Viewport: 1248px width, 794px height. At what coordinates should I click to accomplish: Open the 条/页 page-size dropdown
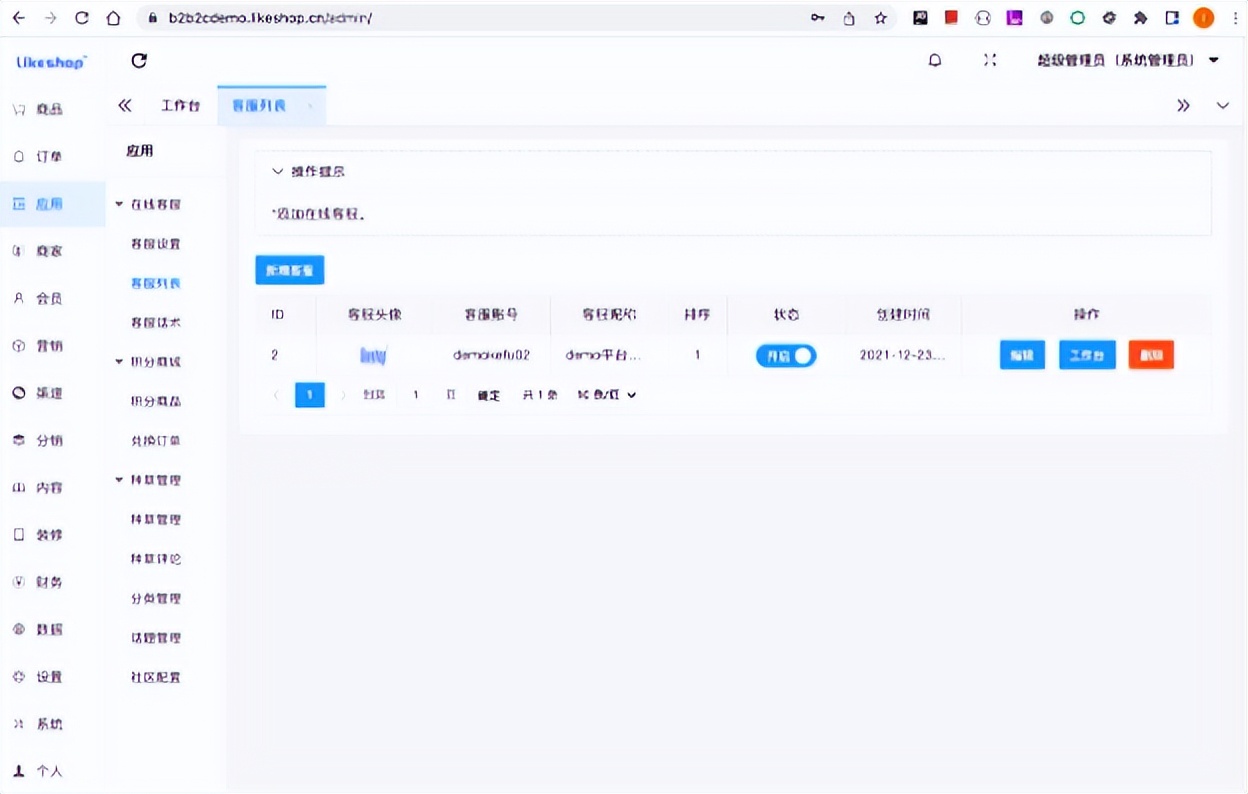[x=604, y=394]
